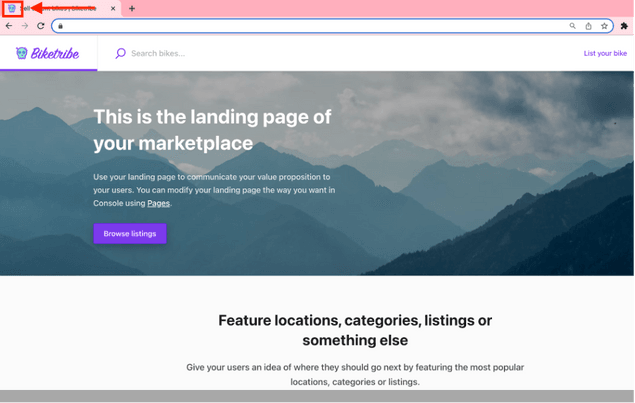Click the Biketribe logo in header
Screen dimensions: 635x403
(48, 53)
